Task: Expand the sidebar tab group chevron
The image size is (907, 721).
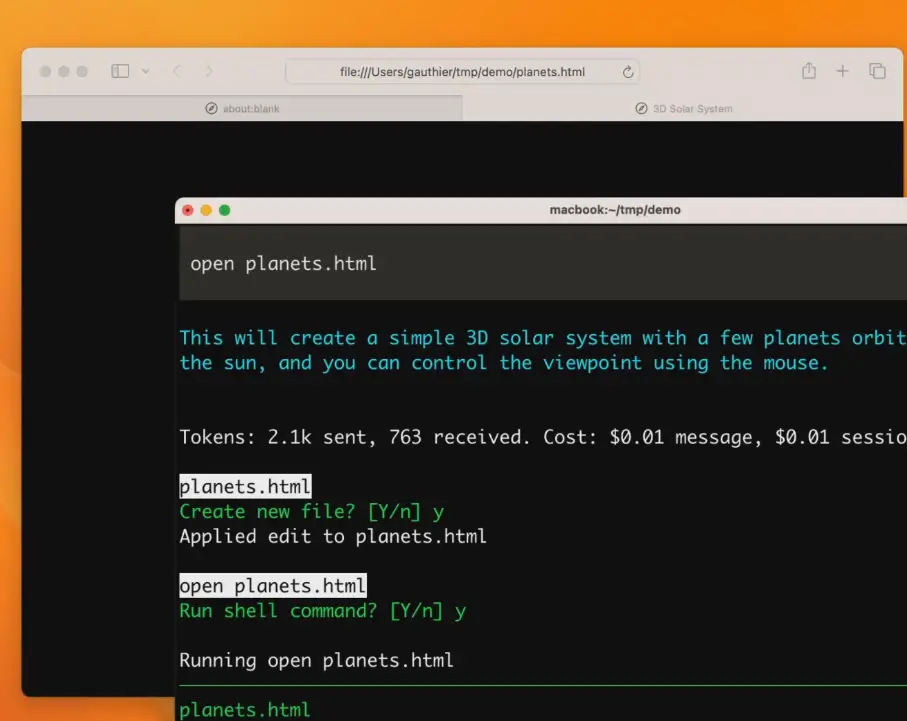Action: coord(146,71)
